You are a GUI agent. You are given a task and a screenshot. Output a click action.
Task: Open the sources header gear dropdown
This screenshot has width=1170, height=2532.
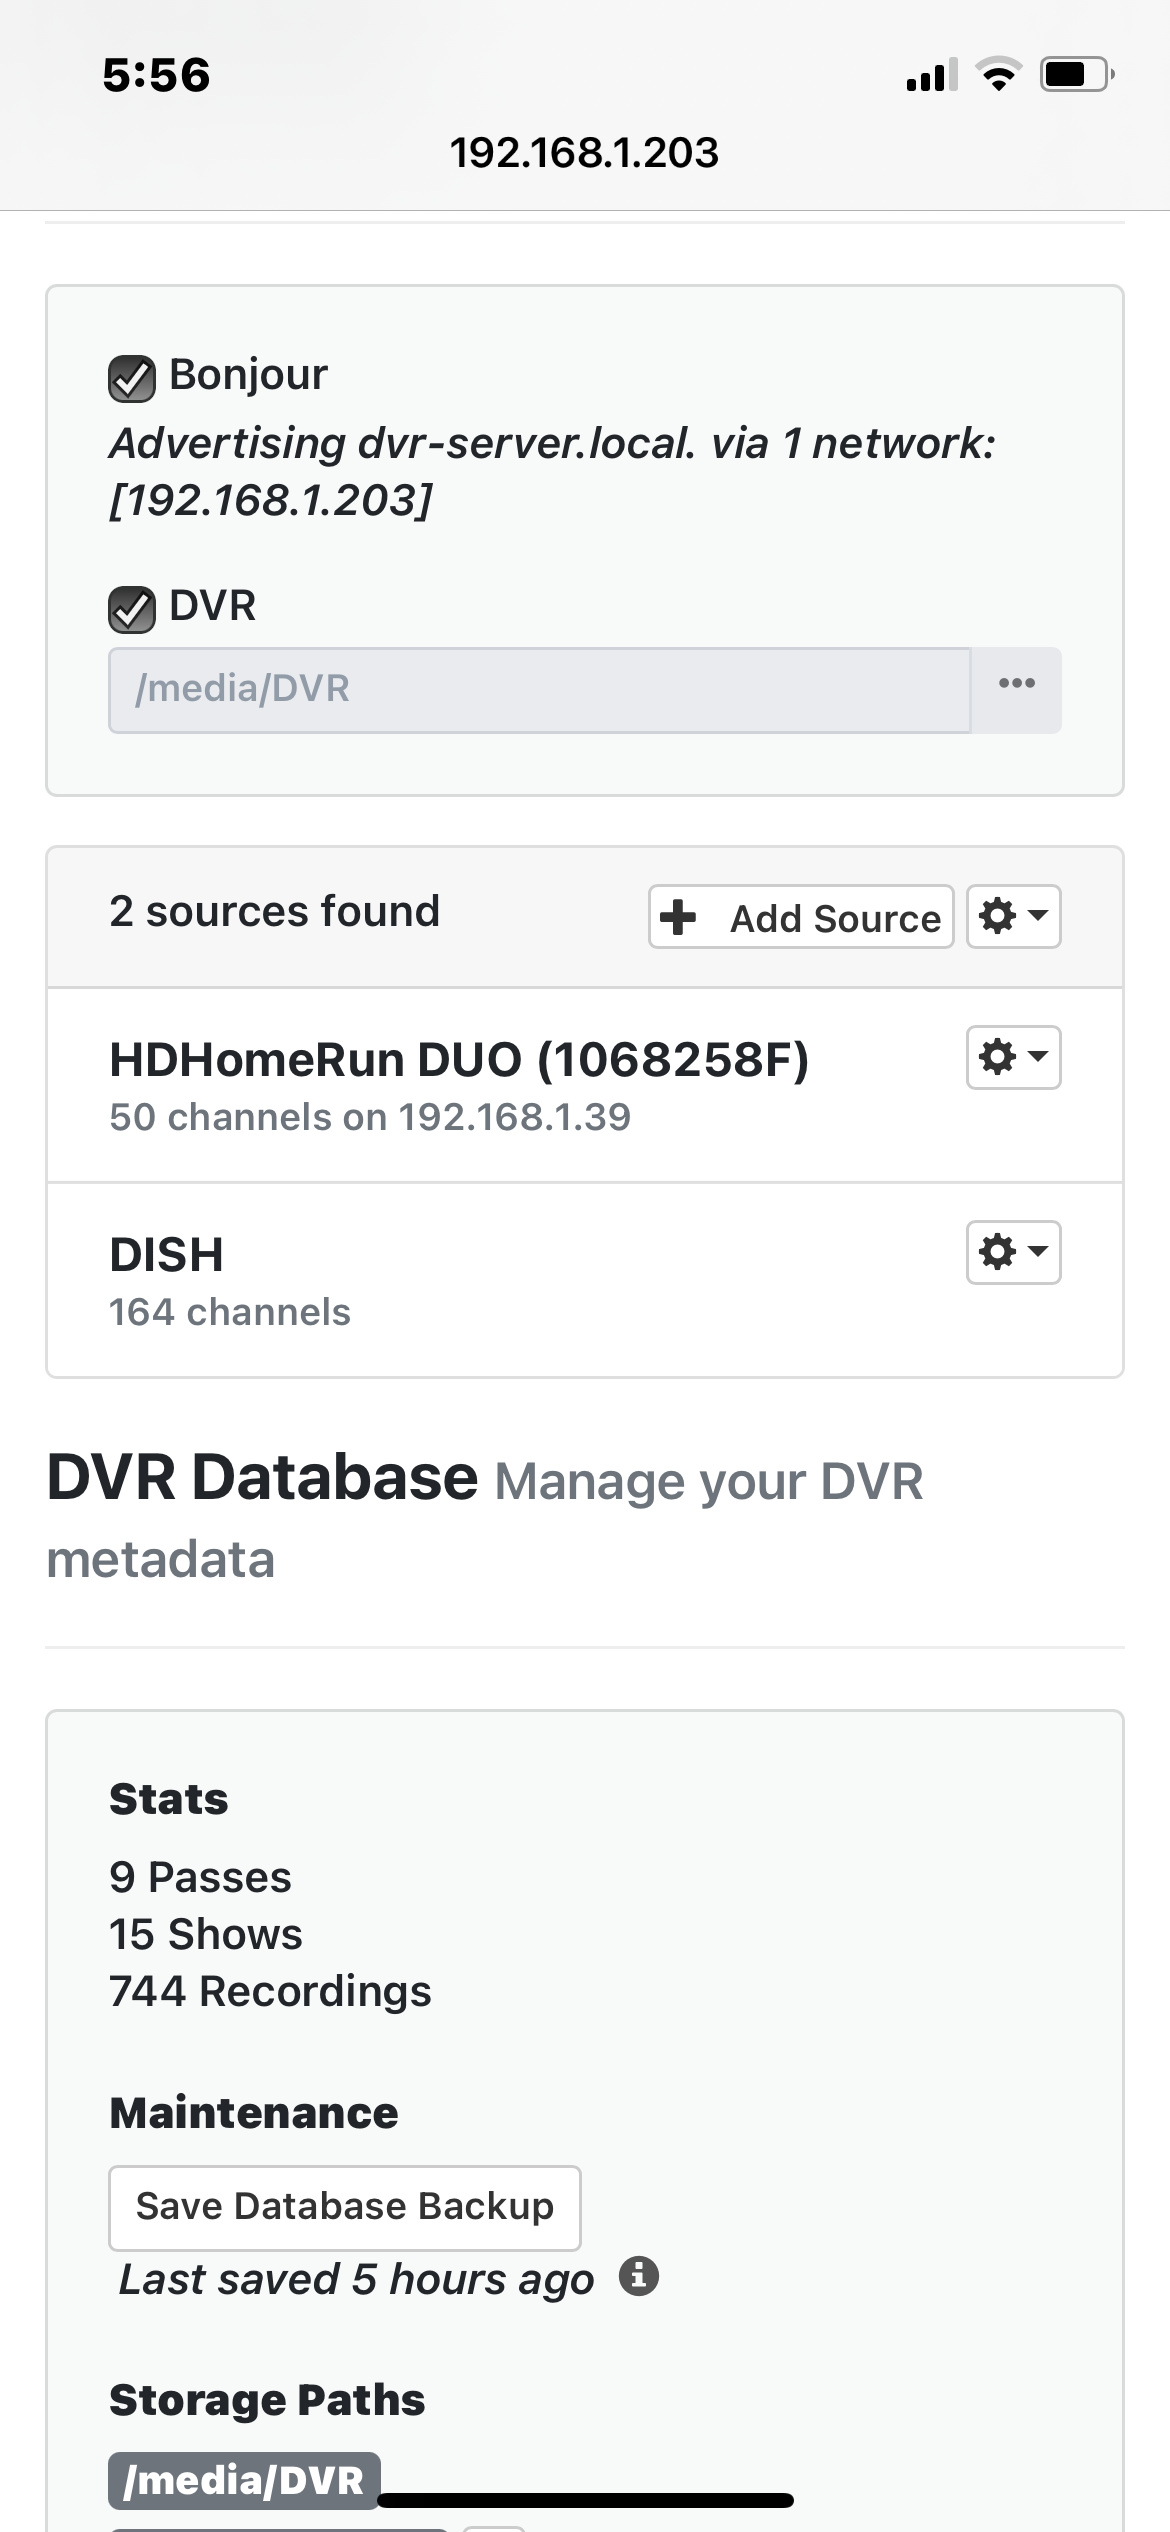click(x=1013, y=916)
